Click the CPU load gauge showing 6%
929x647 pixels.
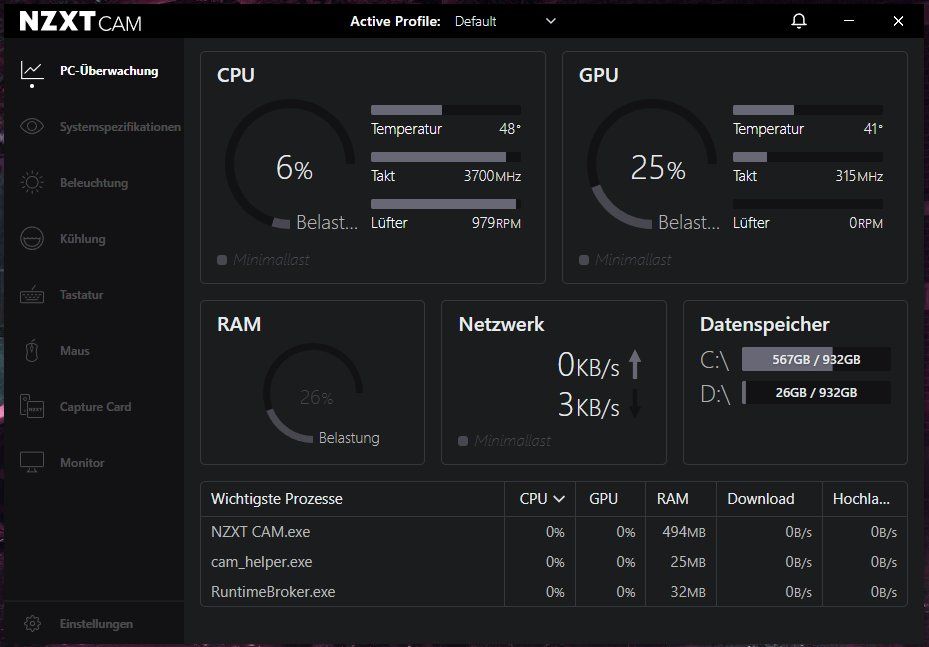[290, 164]
